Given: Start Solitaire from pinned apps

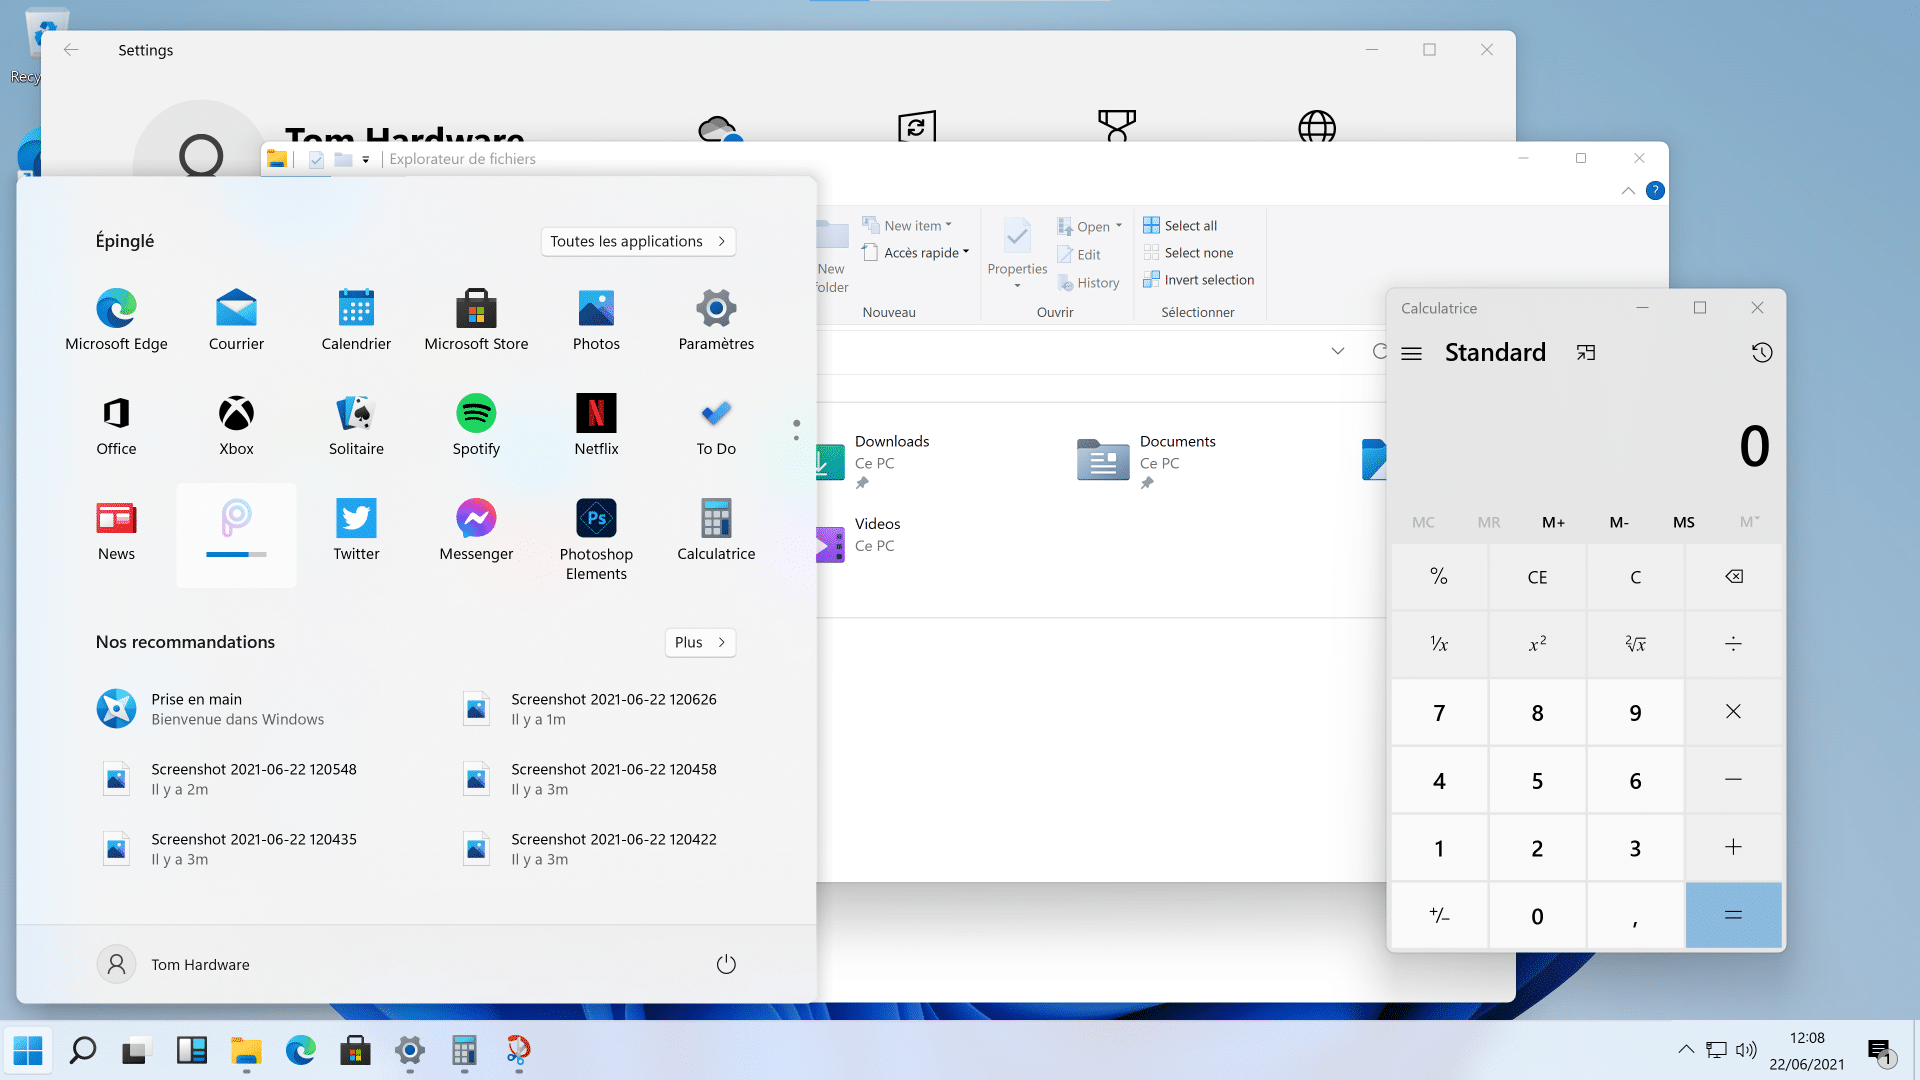Looking at the screenshot, I should pos(356,425).
